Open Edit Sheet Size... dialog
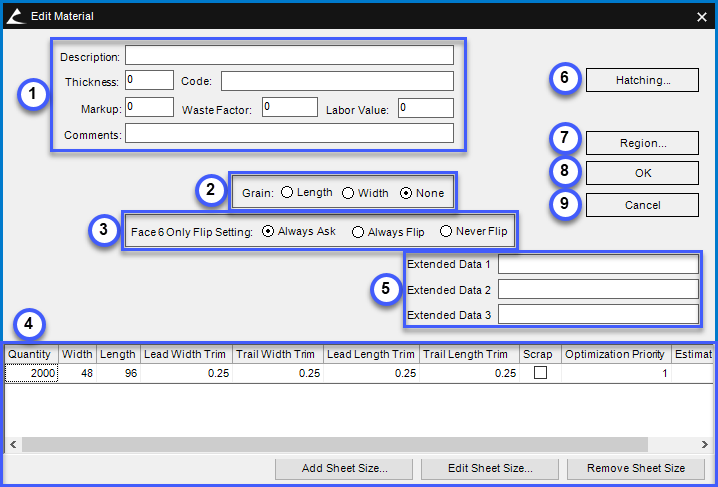Viewport: 718px width, 487px height. coord(490,468)
